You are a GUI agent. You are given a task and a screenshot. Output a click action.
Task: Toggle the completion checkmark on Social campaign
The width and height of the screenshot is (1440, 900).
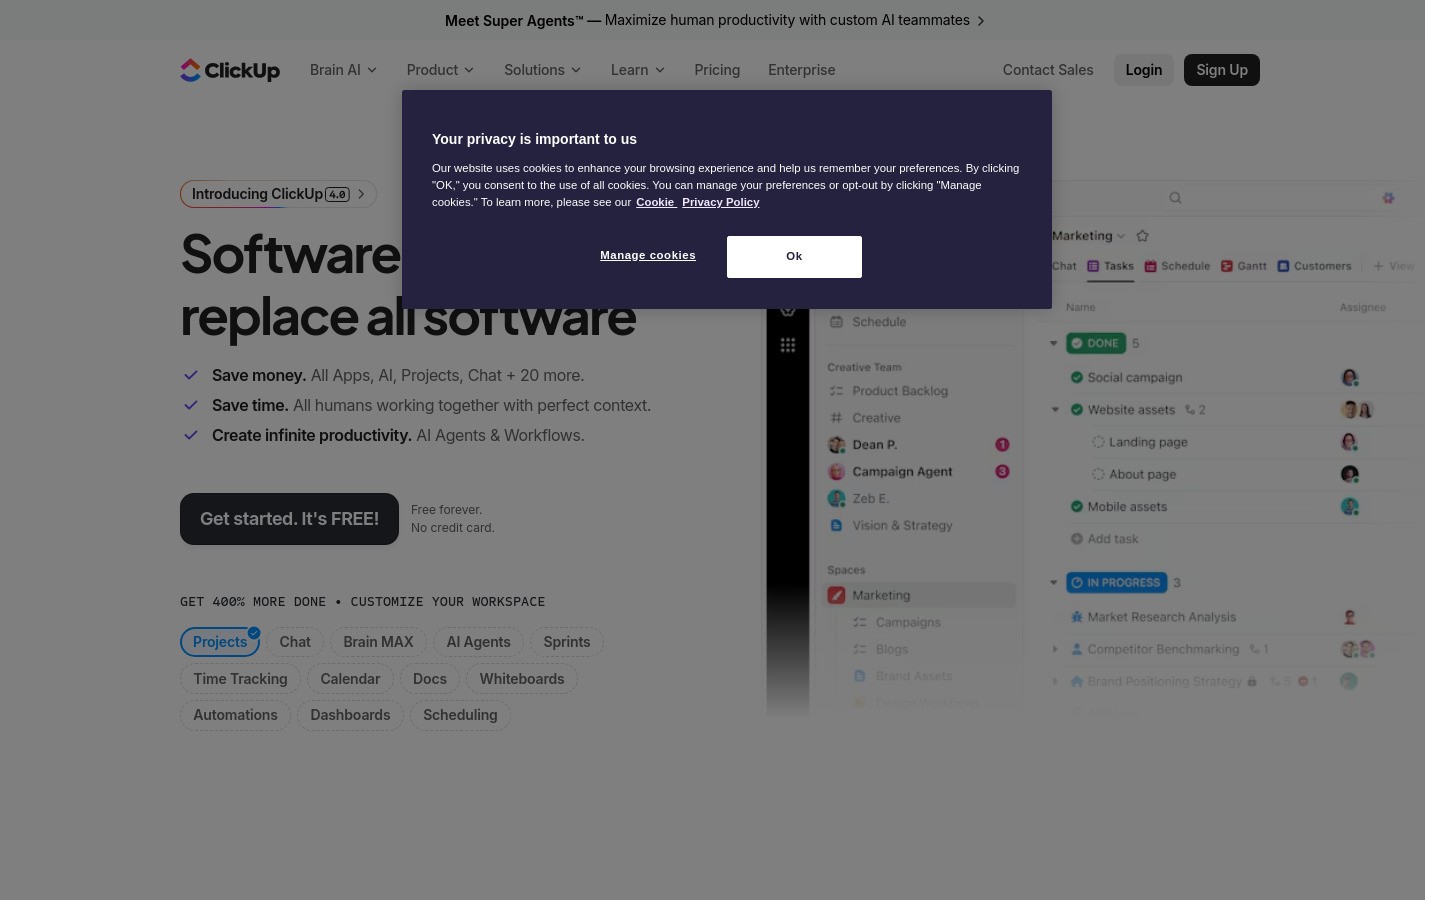(x=1076, y=377)
